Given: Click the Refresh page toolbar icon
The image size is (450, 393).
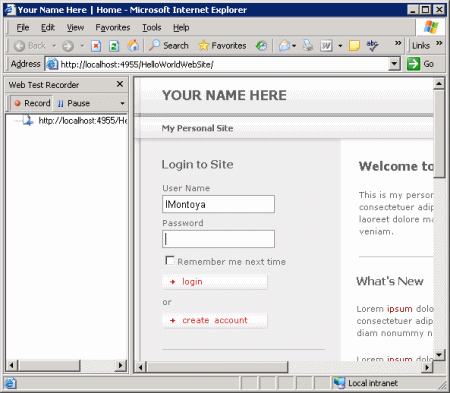Looking at the screenshot, I should point(114,46).
